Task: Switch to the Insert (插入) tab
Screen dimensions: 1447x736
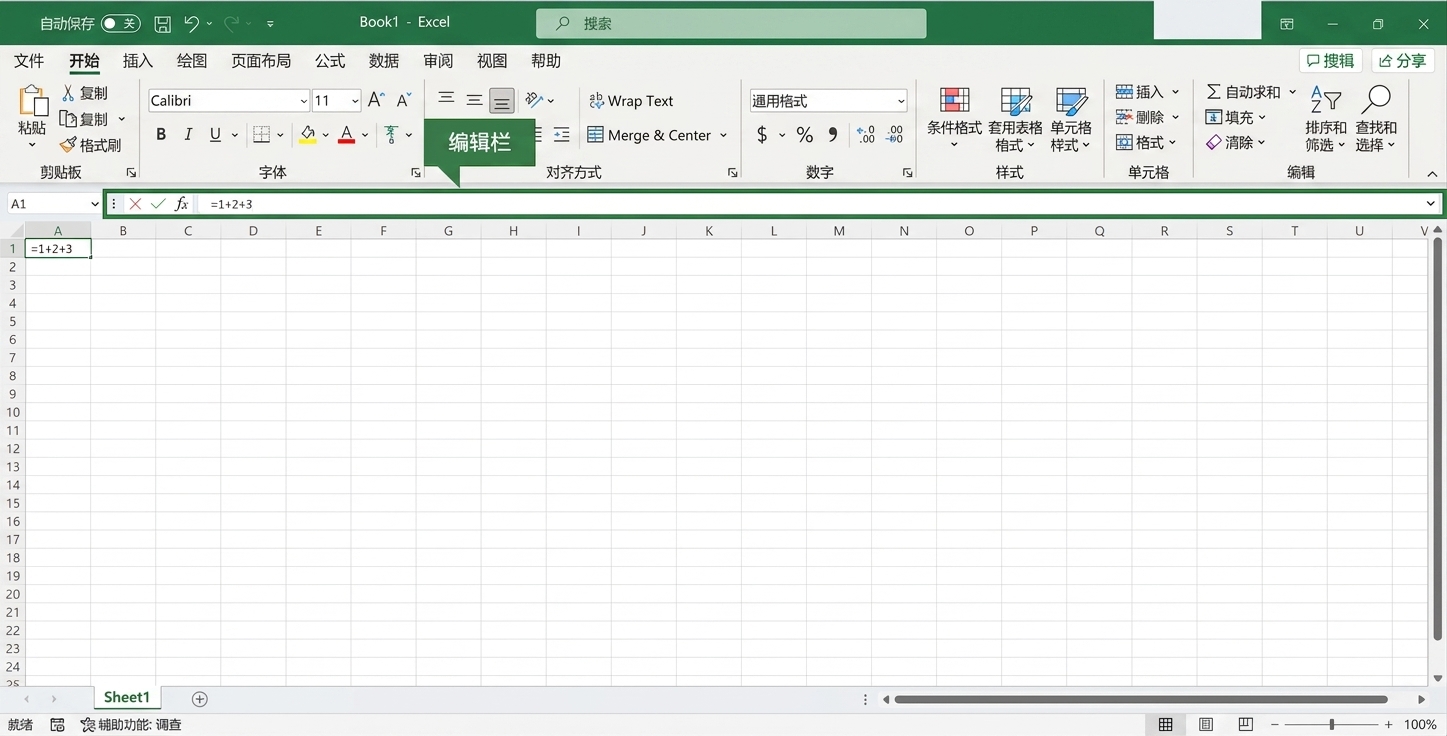Action: point(138,61)
